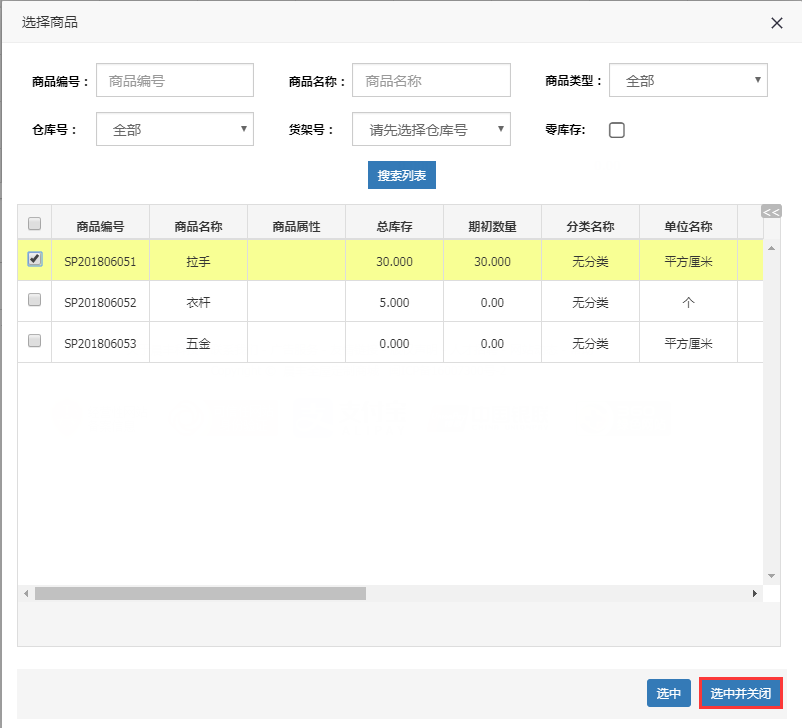The height and width of the screenshot is (728, 802).
Task: Click into the 商品名称 text field
Action: pyautogui.click(x=431, y=80)
